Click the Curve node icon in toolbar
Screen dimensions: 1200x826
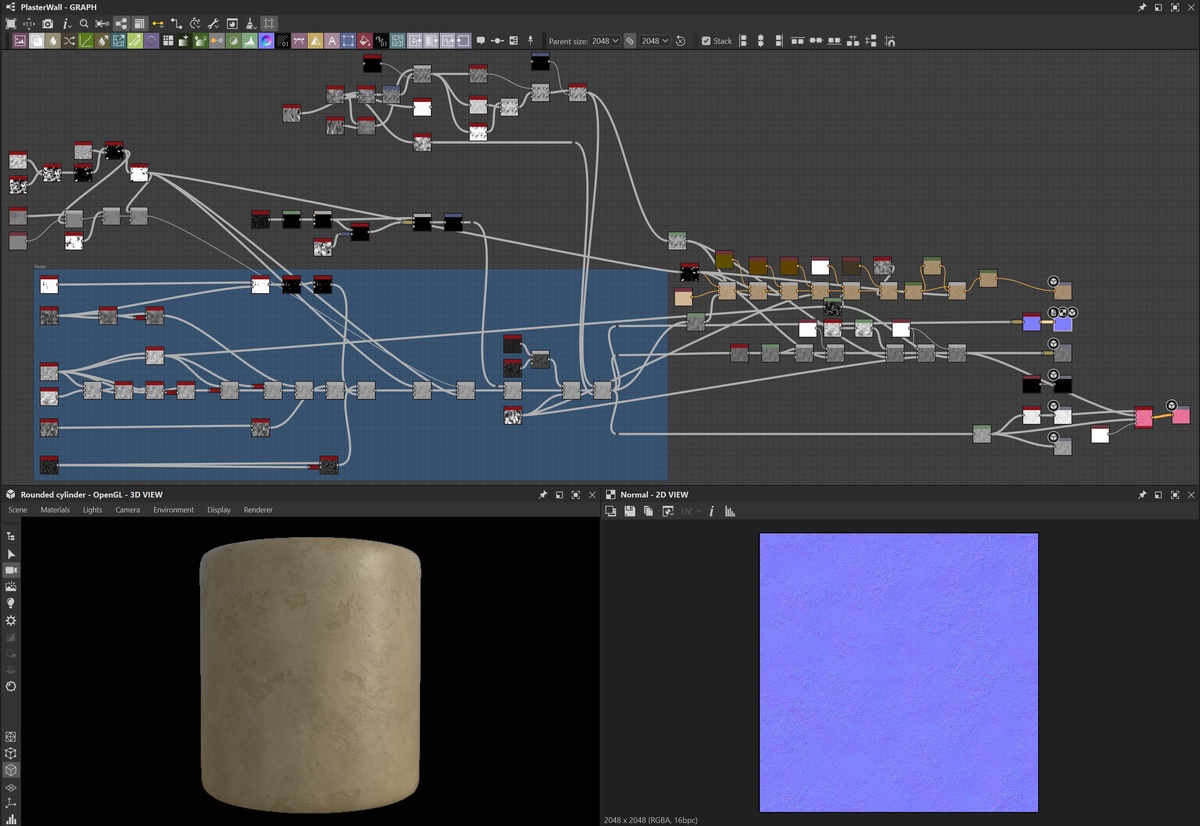[x=86, y=41]
